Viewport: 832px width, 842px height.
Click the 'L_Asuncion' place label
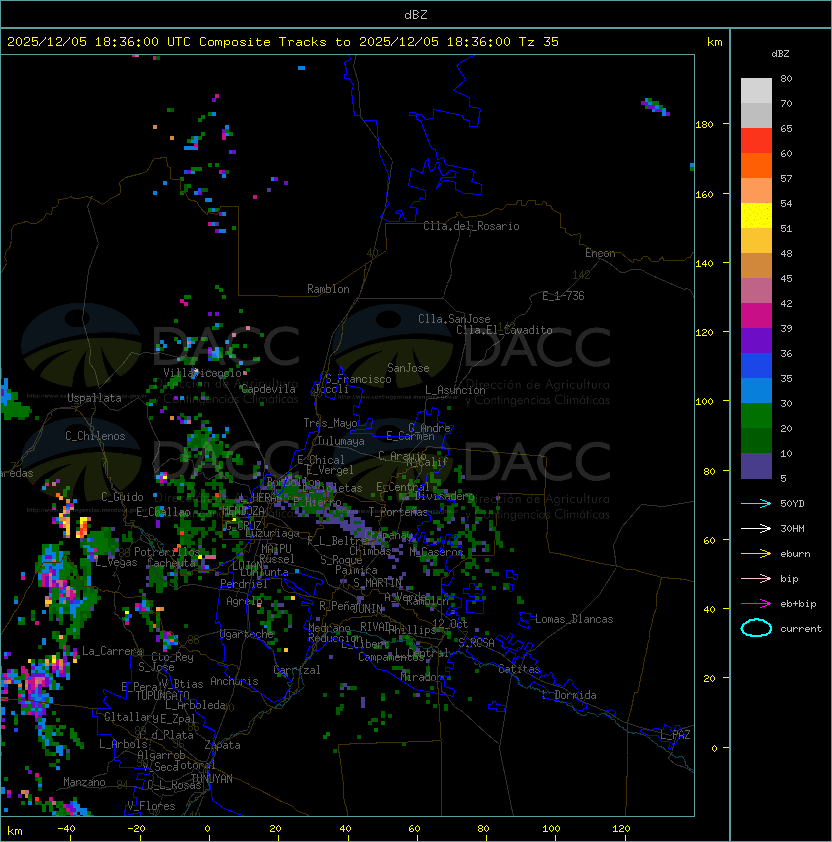tap(455, 390)
